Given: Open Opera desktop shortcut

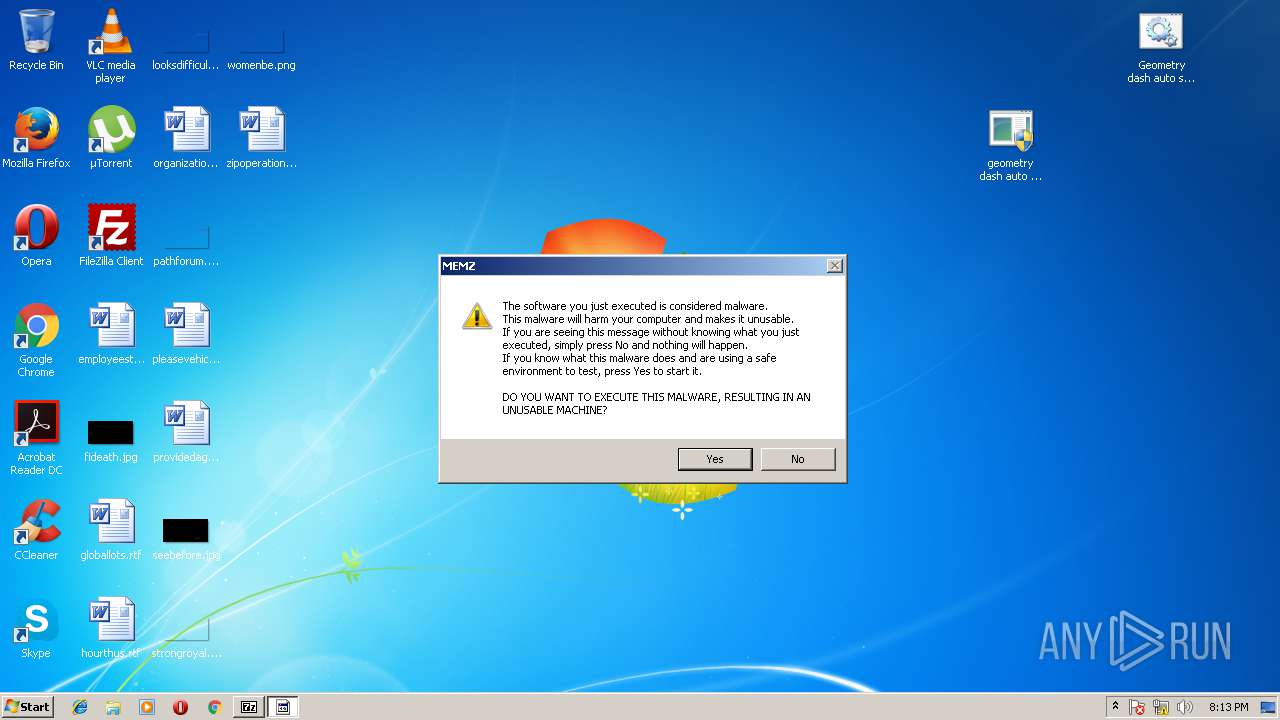Looking at the screenshot, I should pyautogui.click(x=36, y=236).
